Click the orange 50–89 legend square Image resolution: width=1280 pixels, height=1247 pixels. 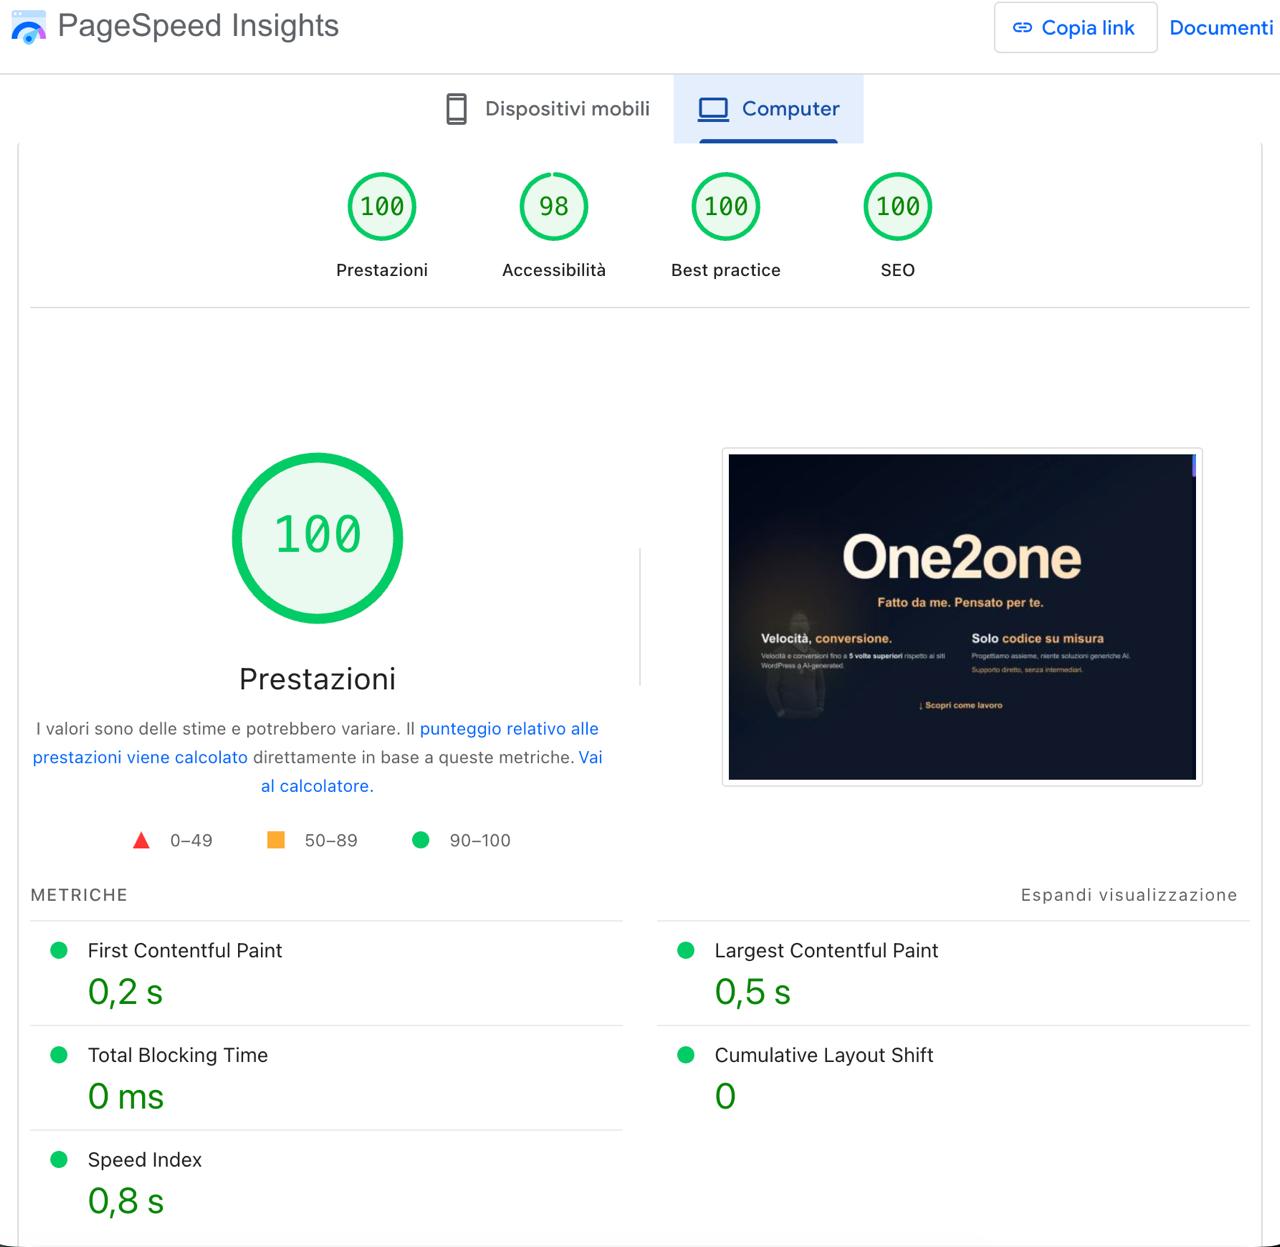pos(275,840)
